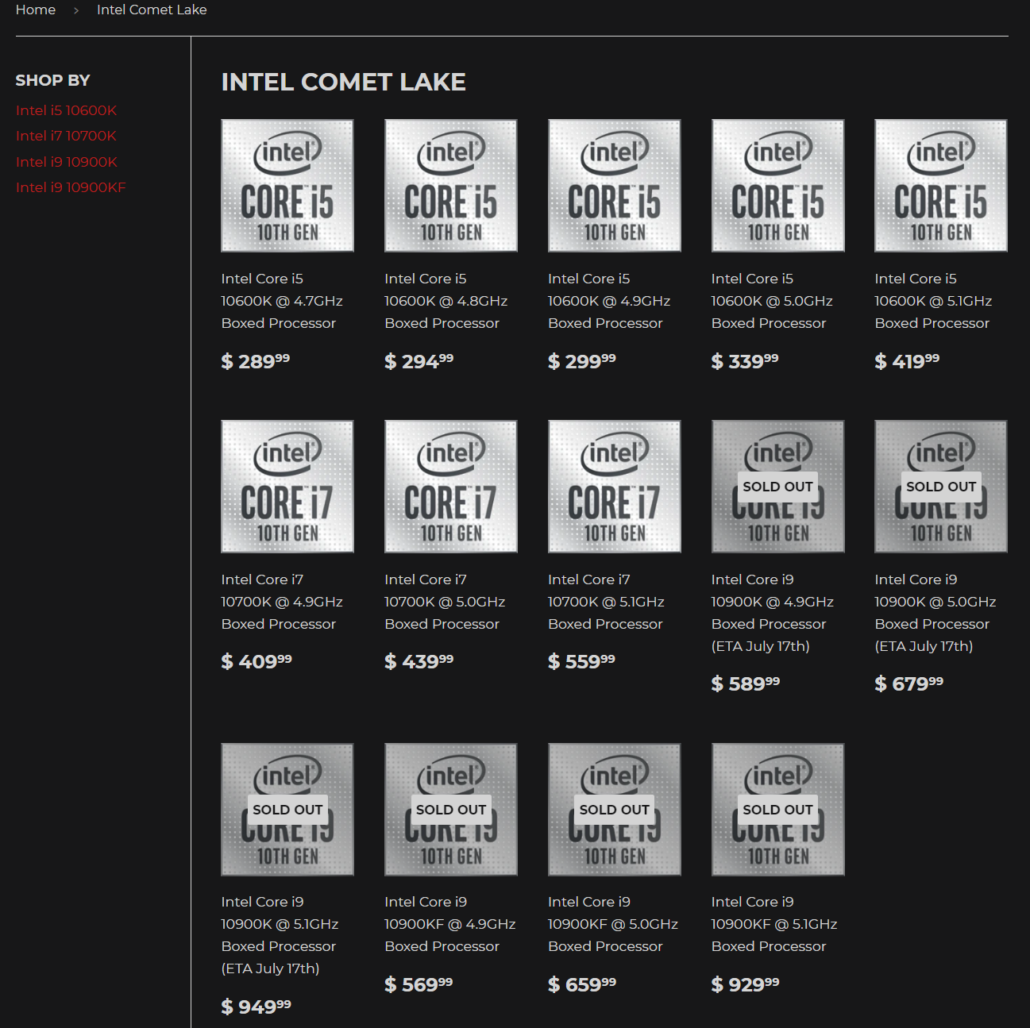Click the sold-out Intel Core i9 10900KF 4.9GHz image

[x=450, y=809]
